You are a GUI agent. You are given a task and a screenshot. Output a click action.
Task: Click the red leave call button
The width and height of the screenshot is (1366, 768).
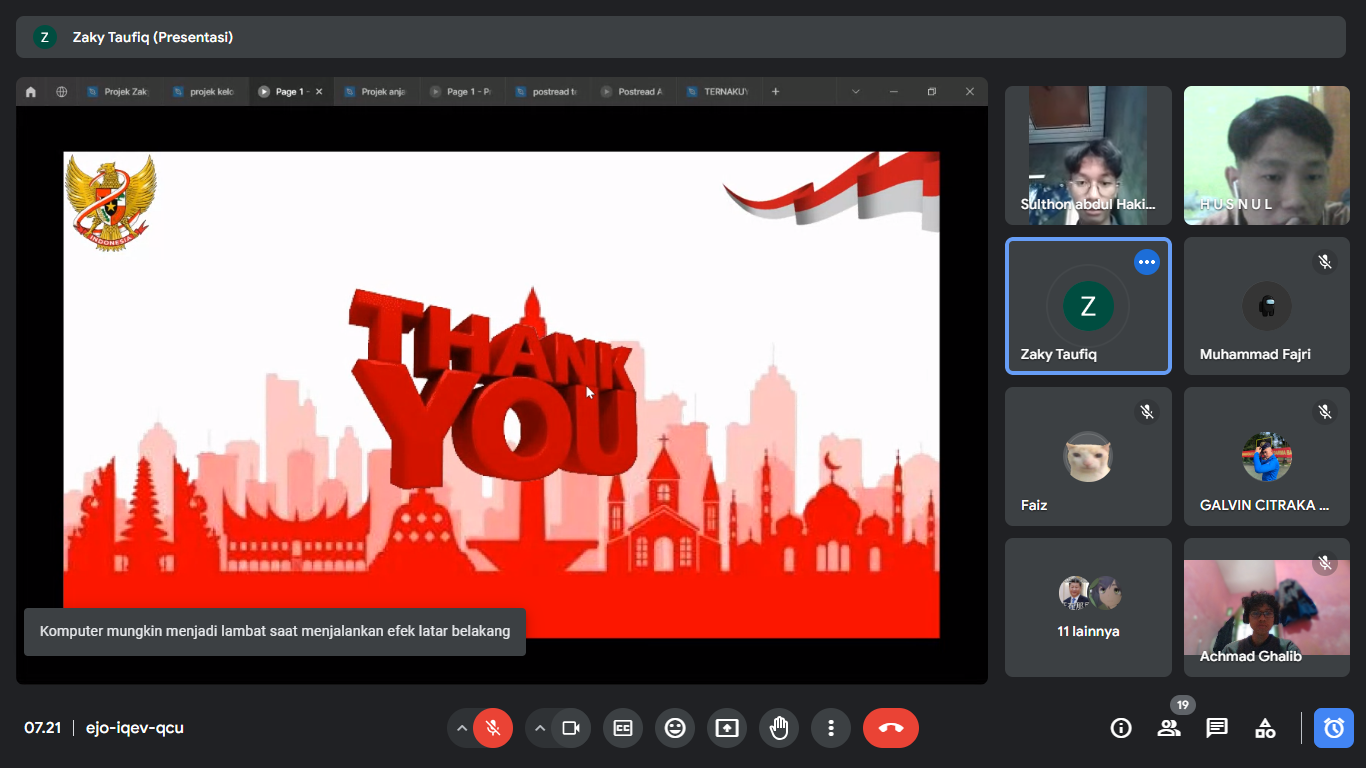(890, 728)
